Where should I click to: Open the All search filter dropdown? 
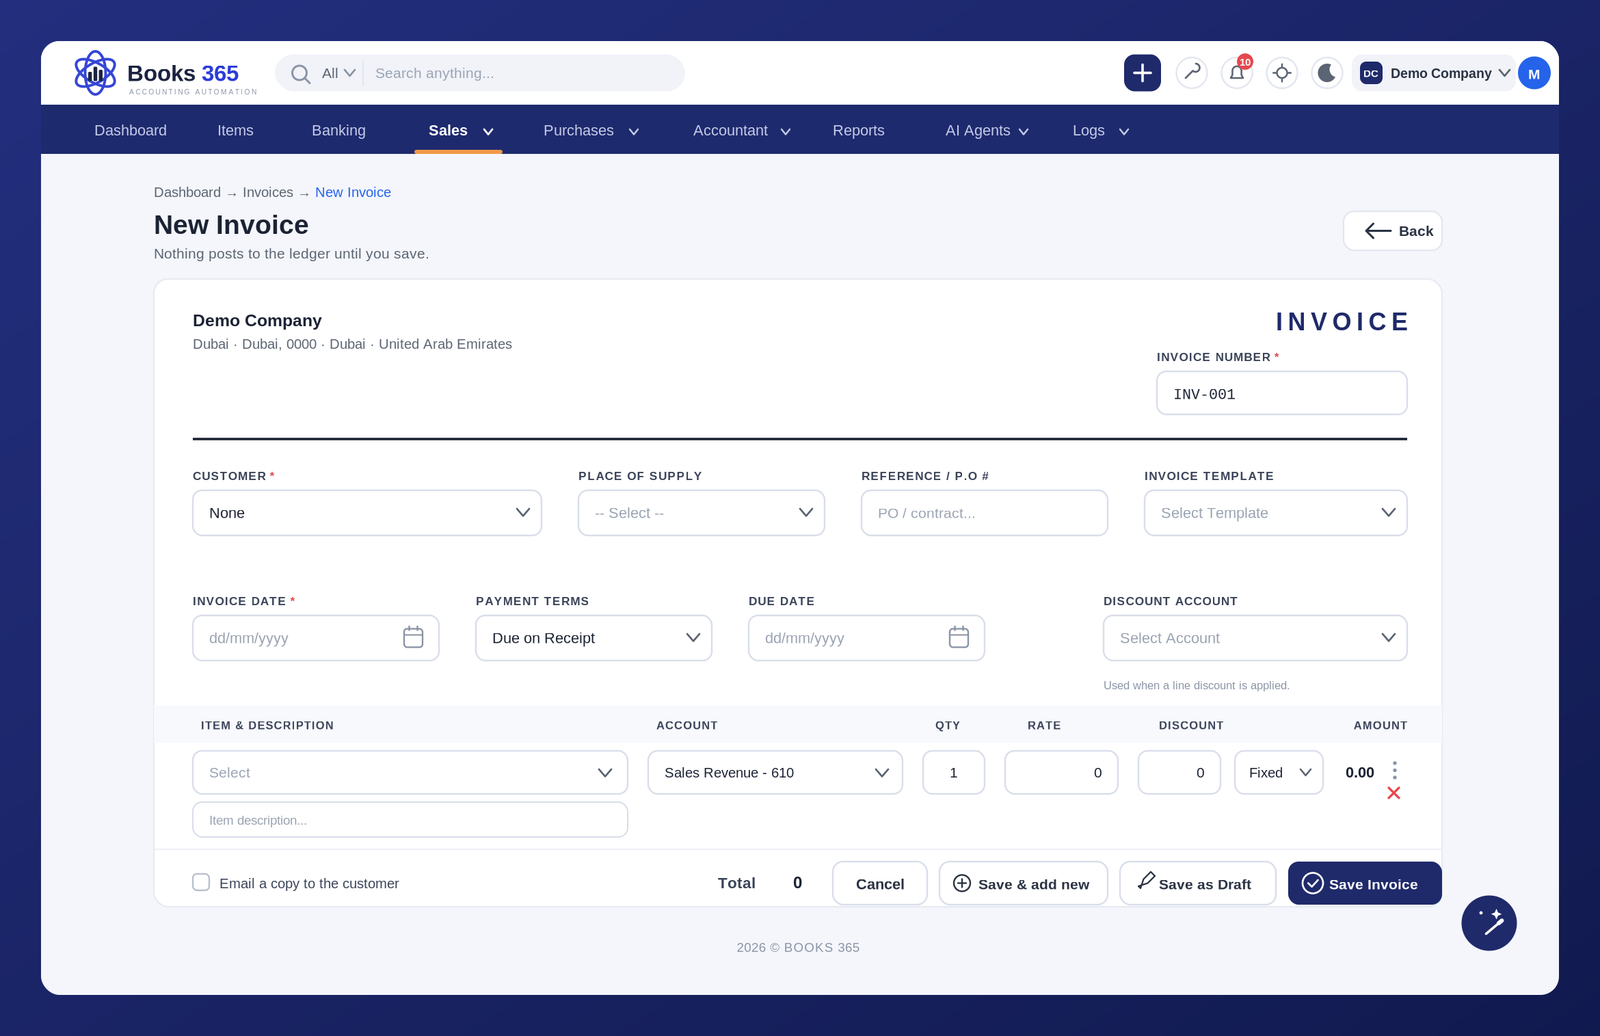tap(338, 73)
